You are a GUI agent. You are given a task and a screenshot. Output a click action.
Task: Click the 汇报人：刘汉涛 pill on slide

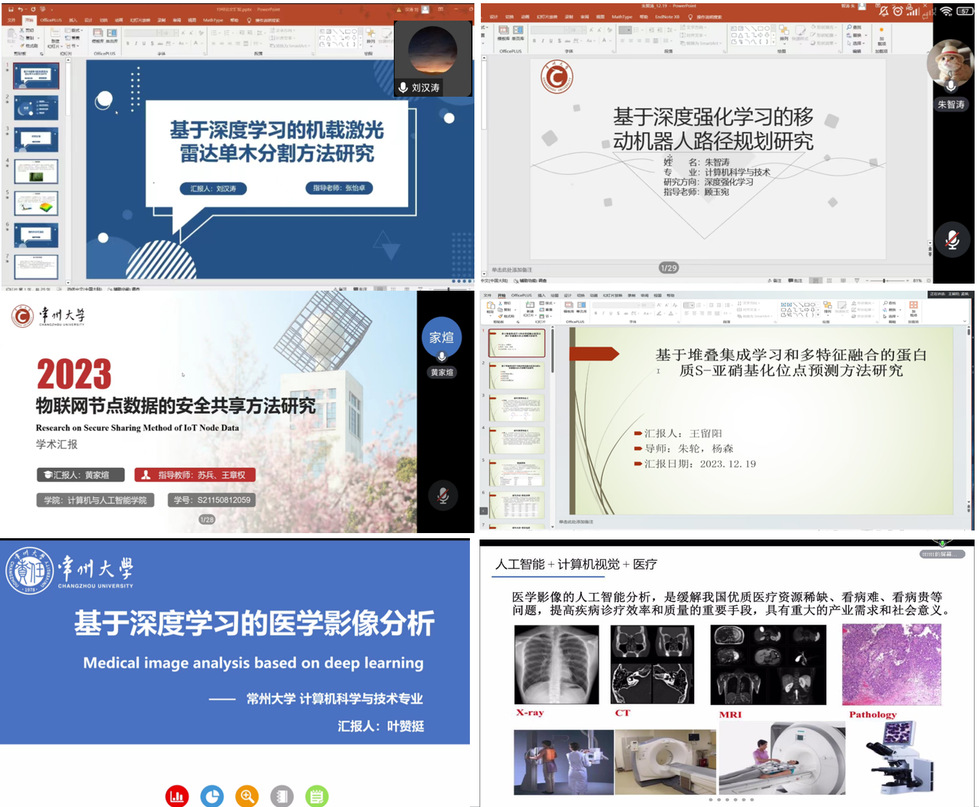point(214,188)
